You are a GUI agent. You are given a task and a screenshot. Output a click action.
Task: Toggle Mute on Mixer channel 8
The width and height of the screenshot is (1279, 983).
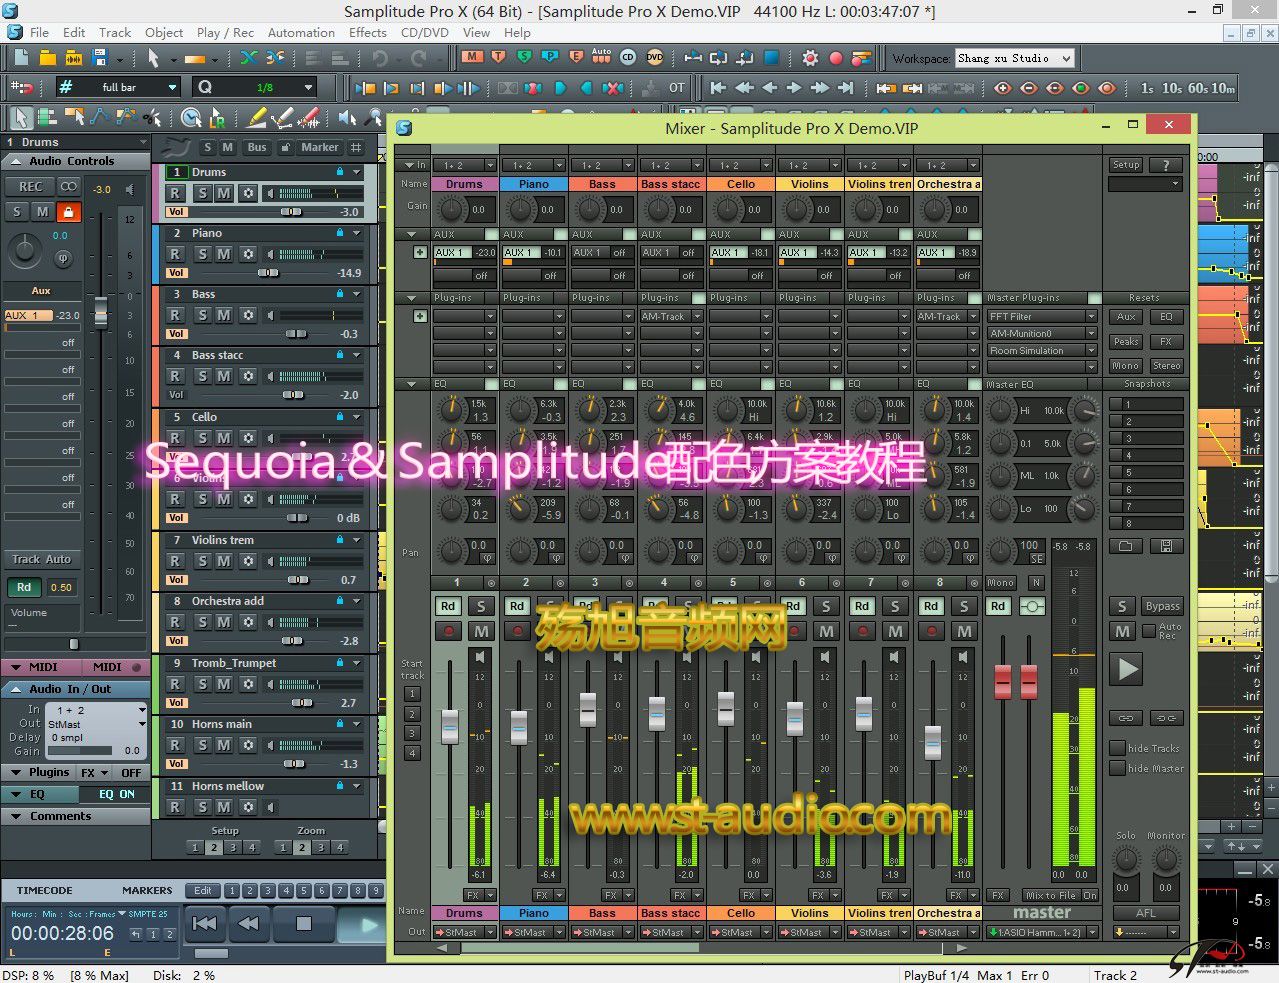[964, 631]
